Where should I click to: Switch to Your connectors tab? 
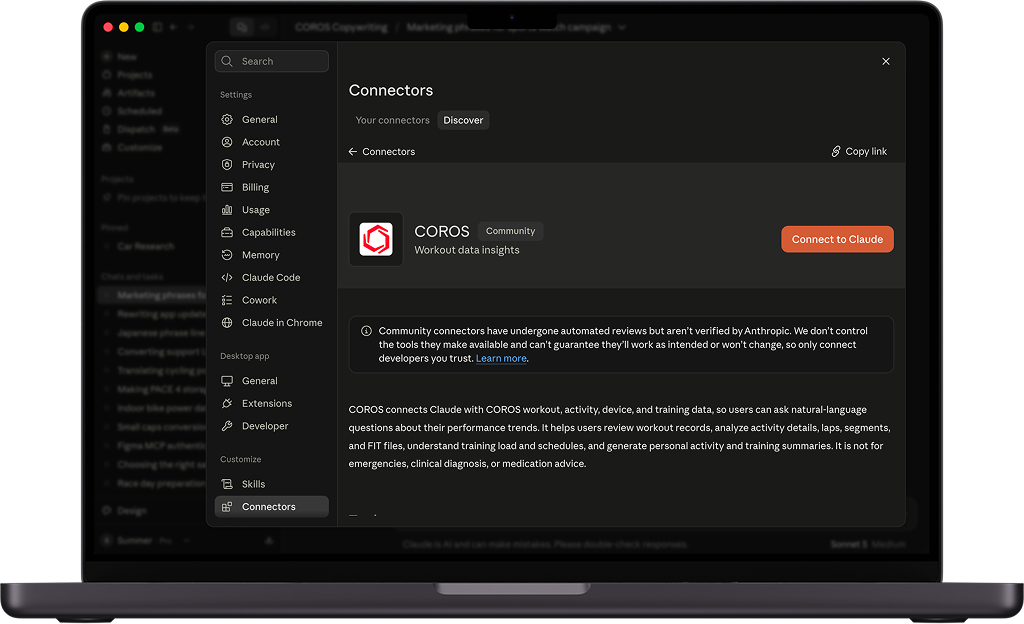[x=392, y=120]
